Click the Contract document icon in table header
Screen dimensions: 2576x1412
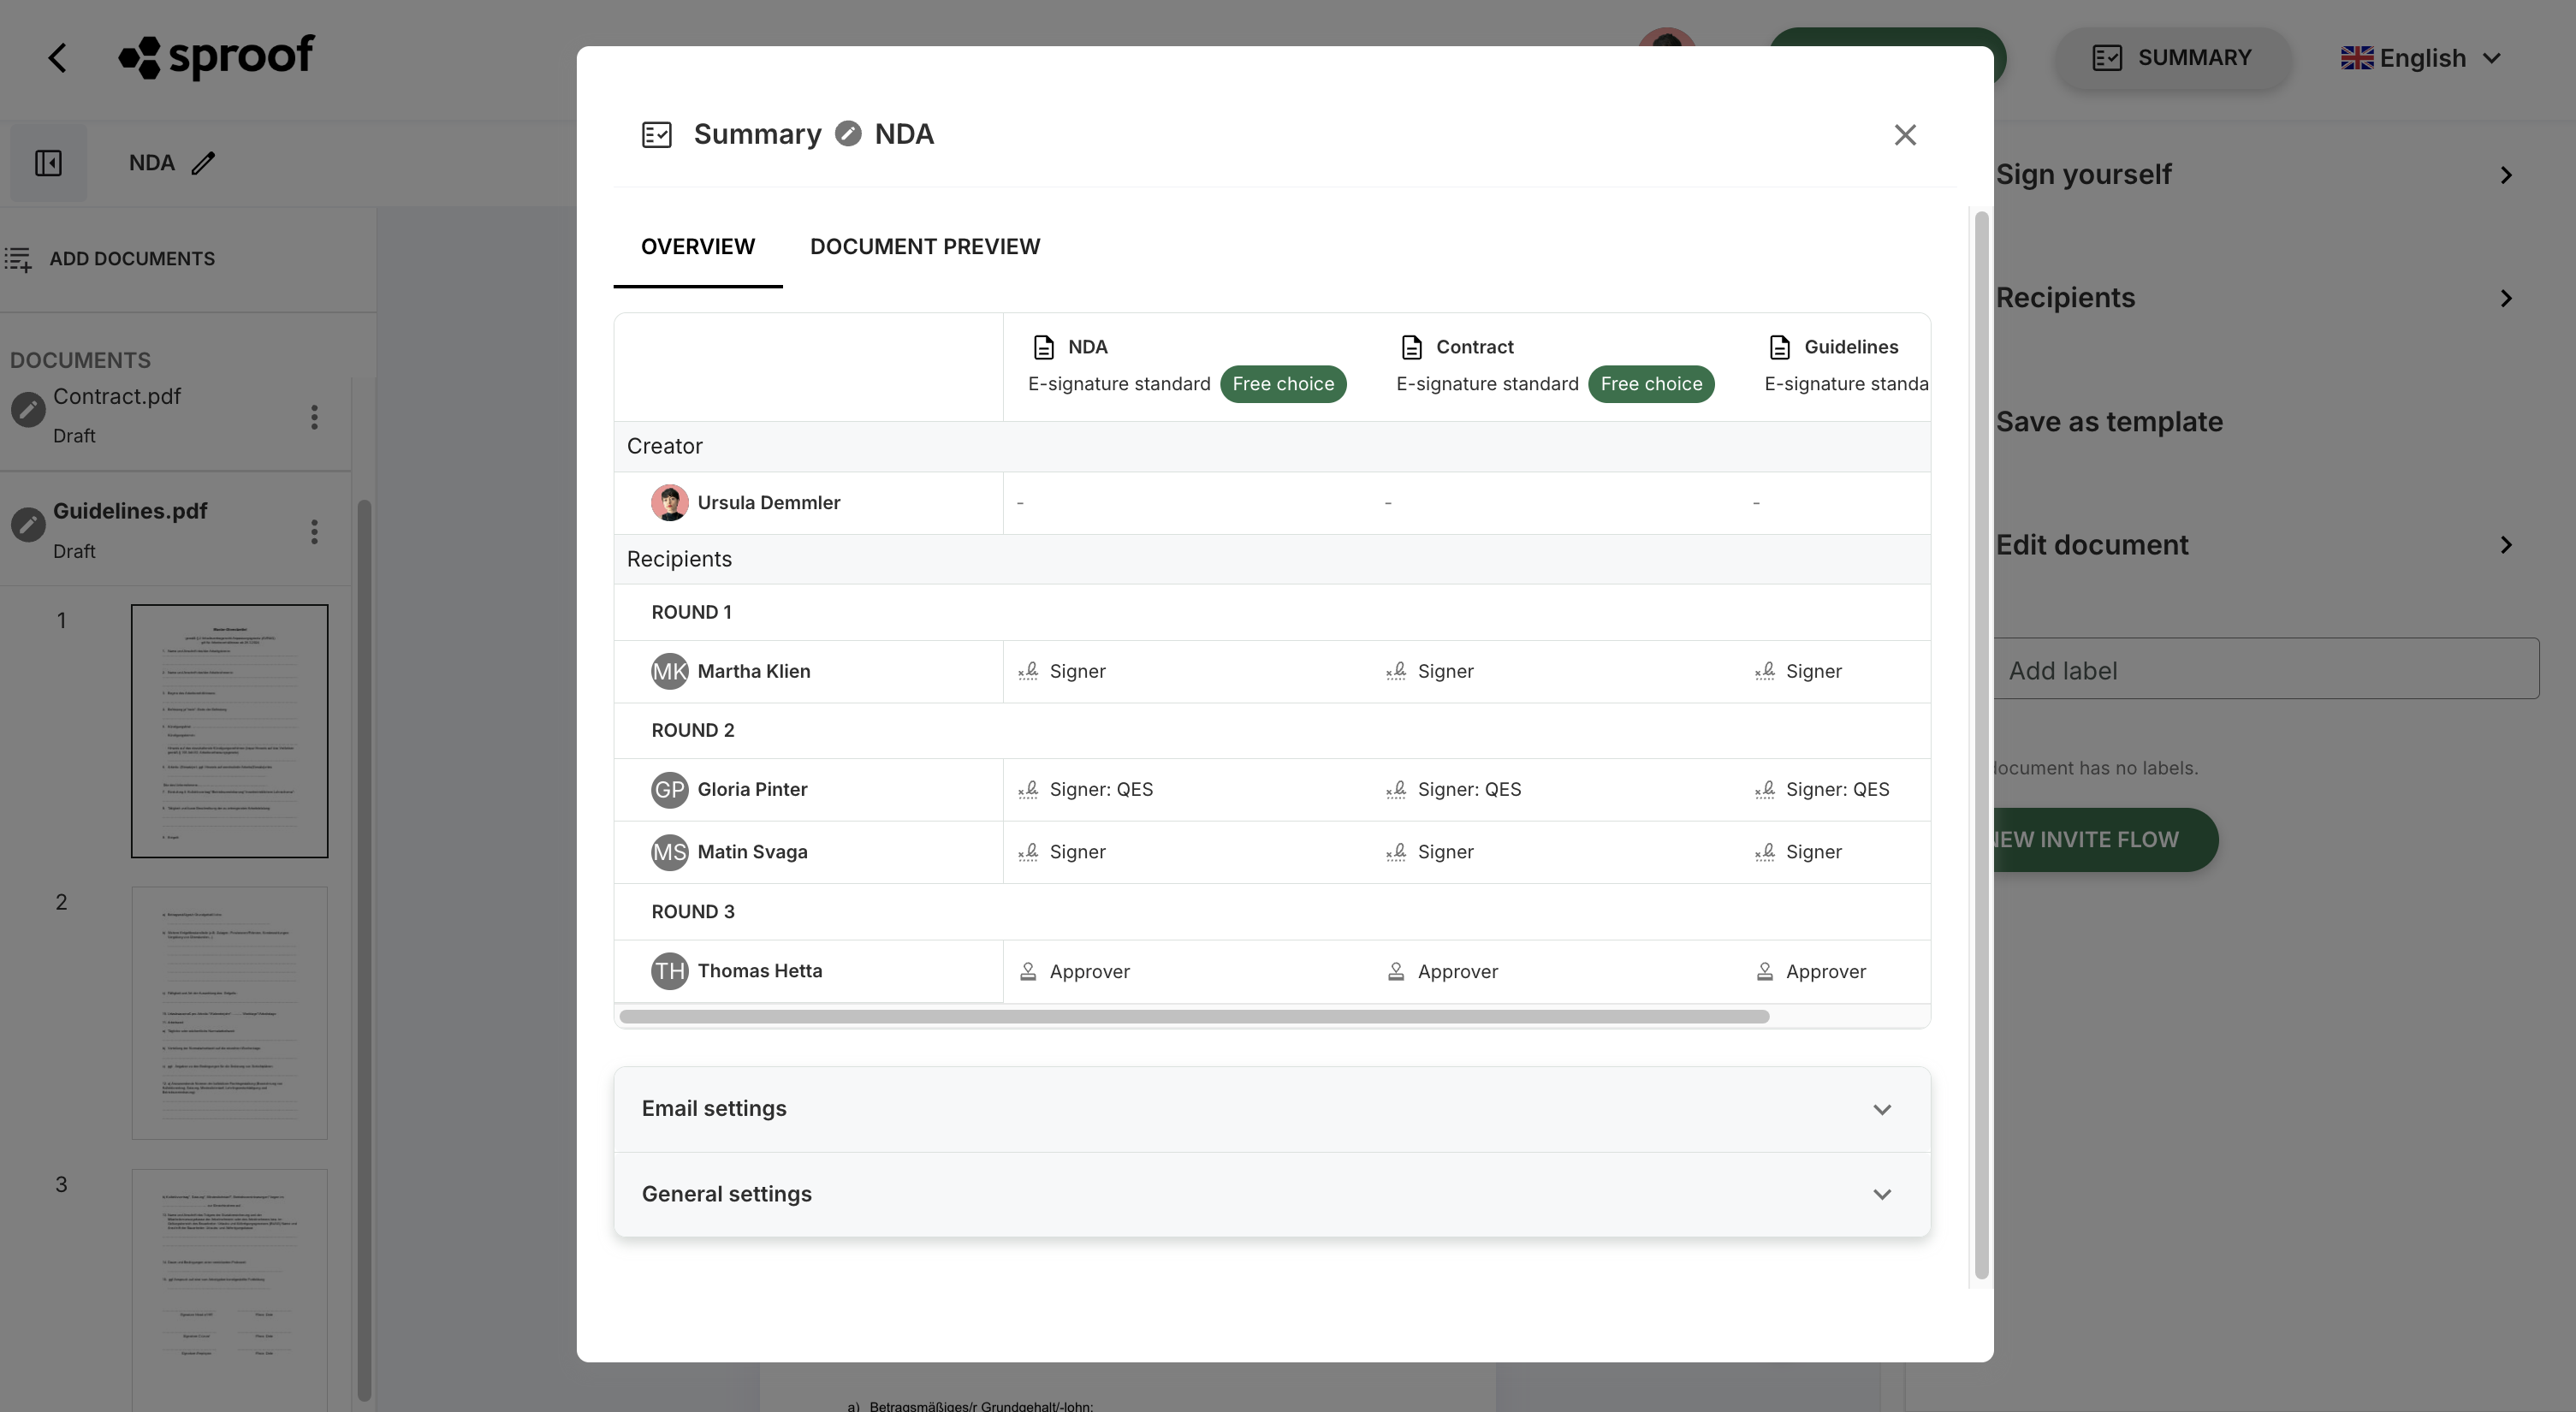pyautogui.click(x=1411, y=347)
